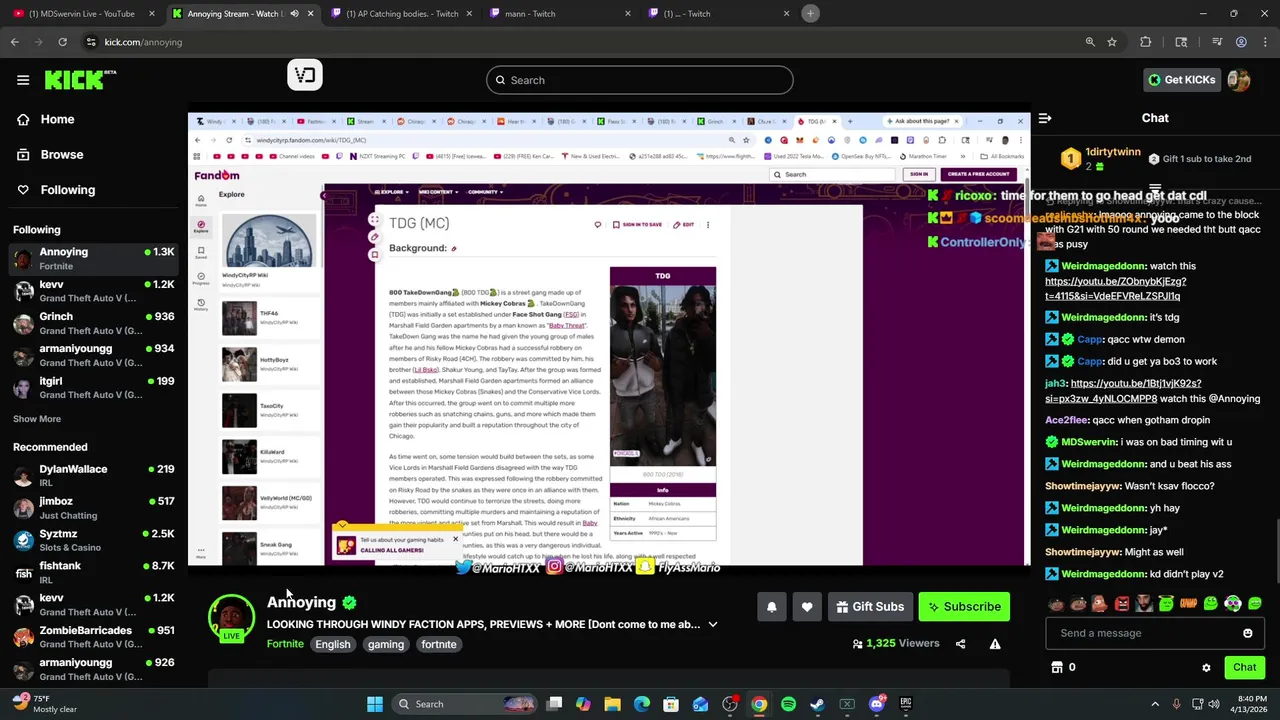Click the Gift Subs button
Viewport: 1280px width, 720px height.
870,607
